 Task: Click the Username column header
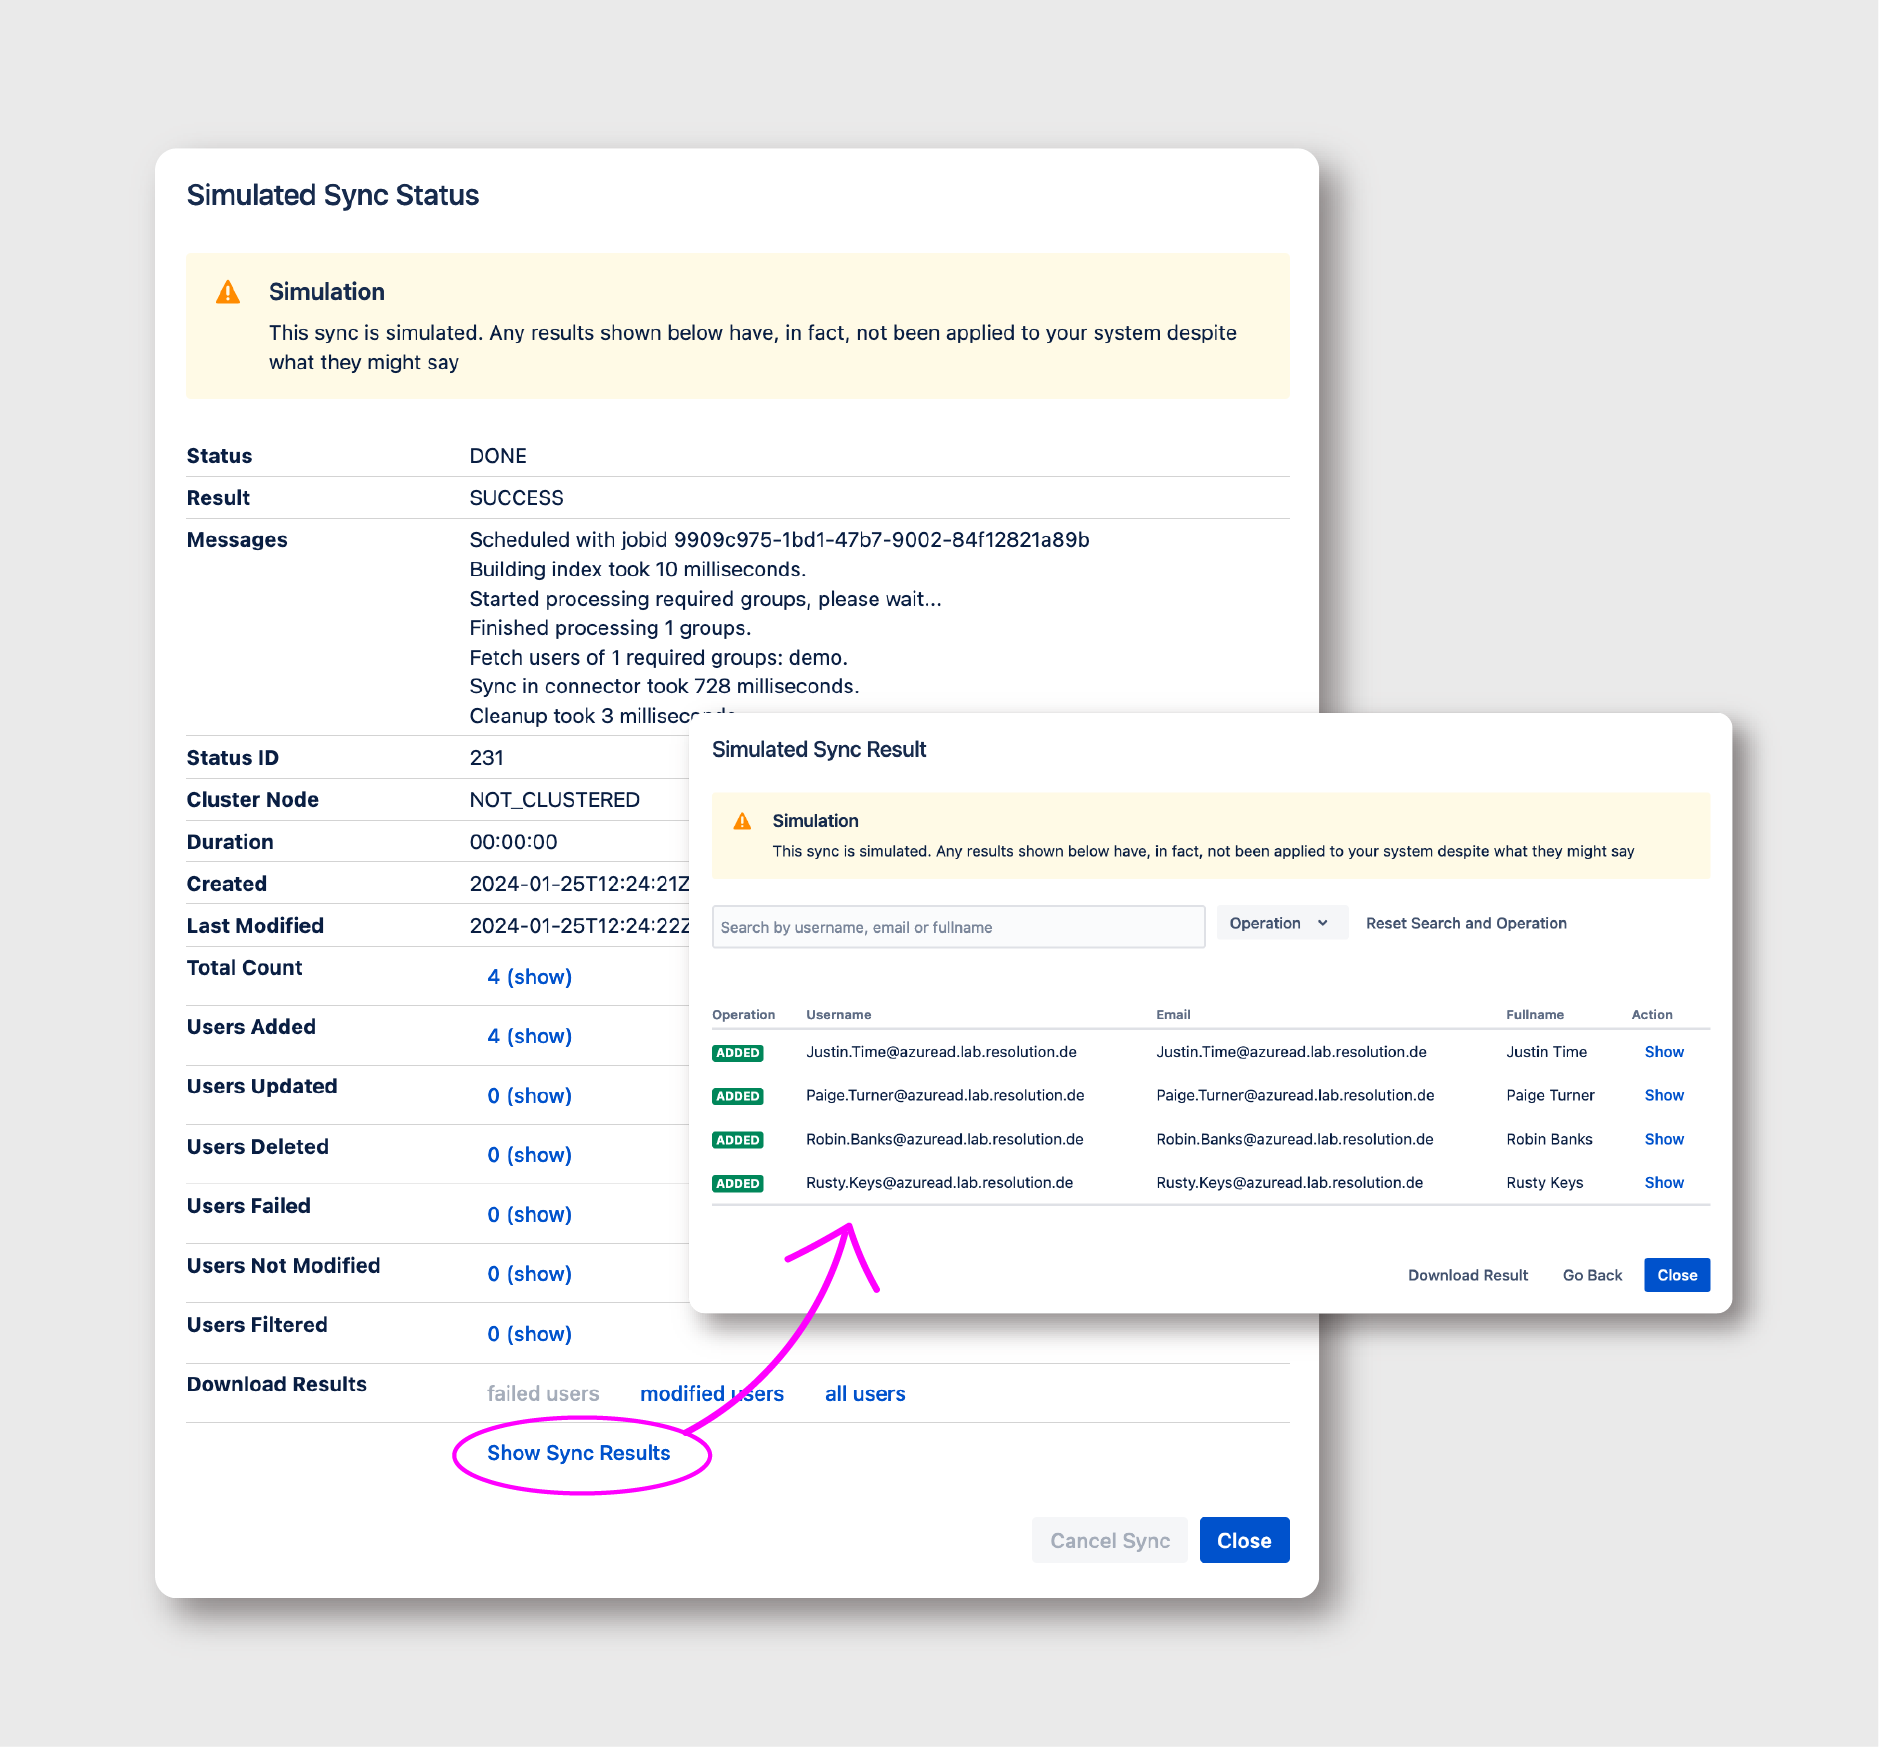838,1014
